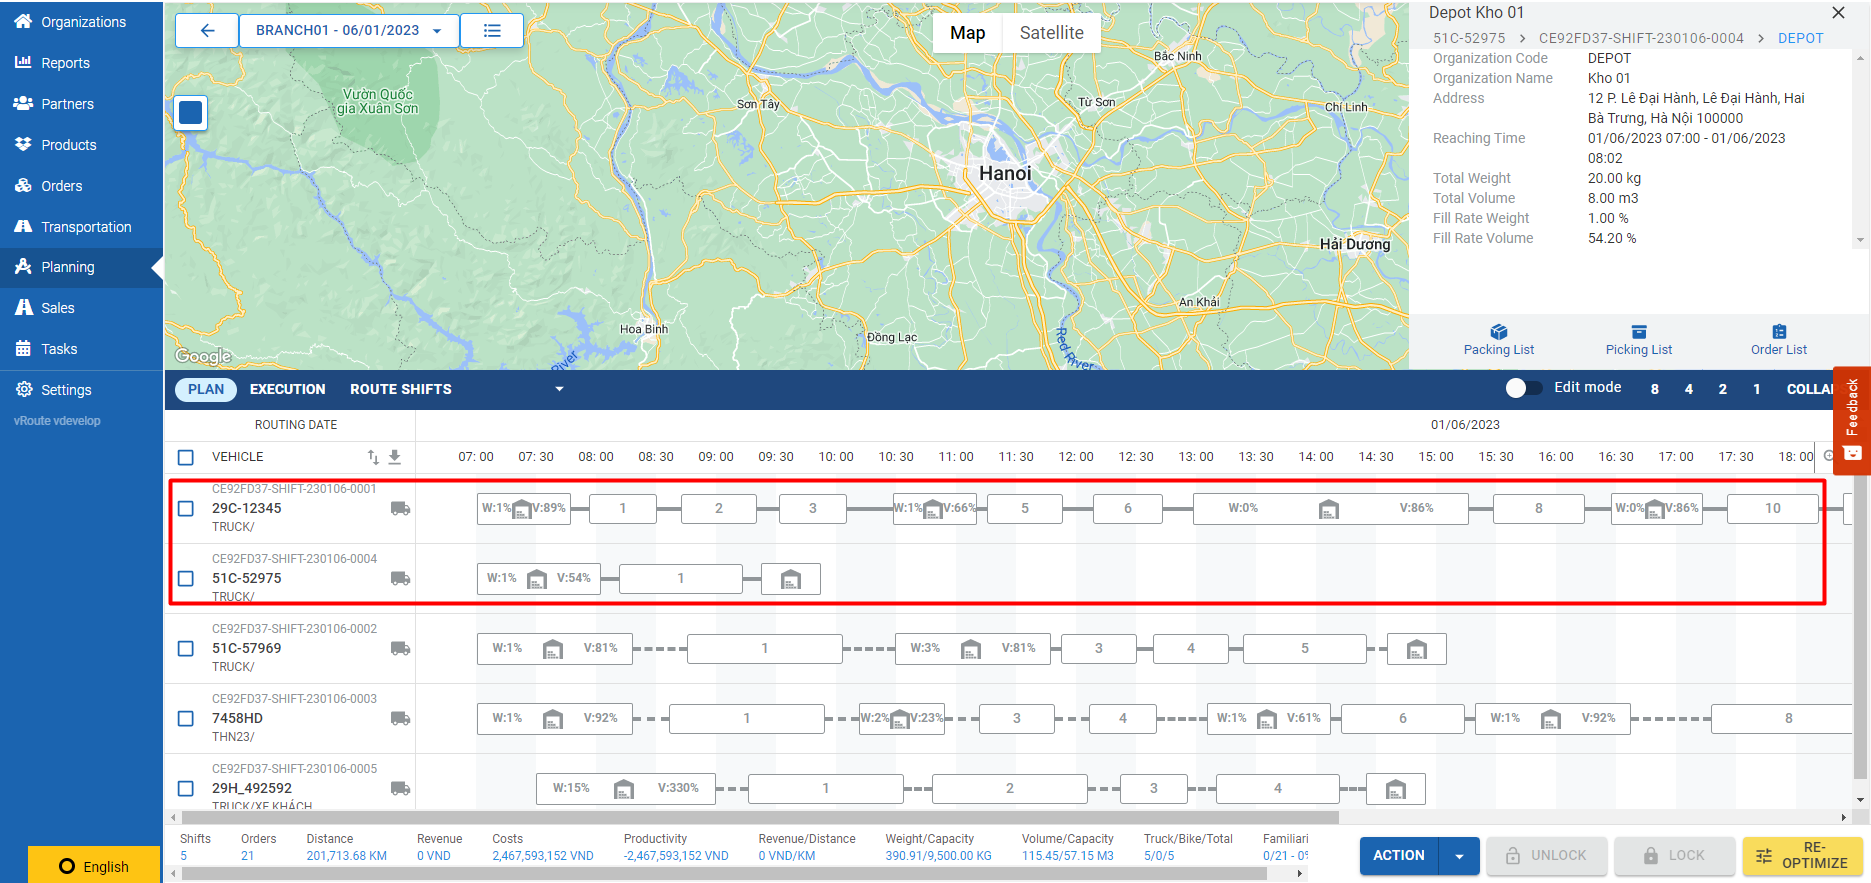Switch to the PLAN tab
The width and height of the screenshot is (1871, 883).
click(x=206, y=389)
